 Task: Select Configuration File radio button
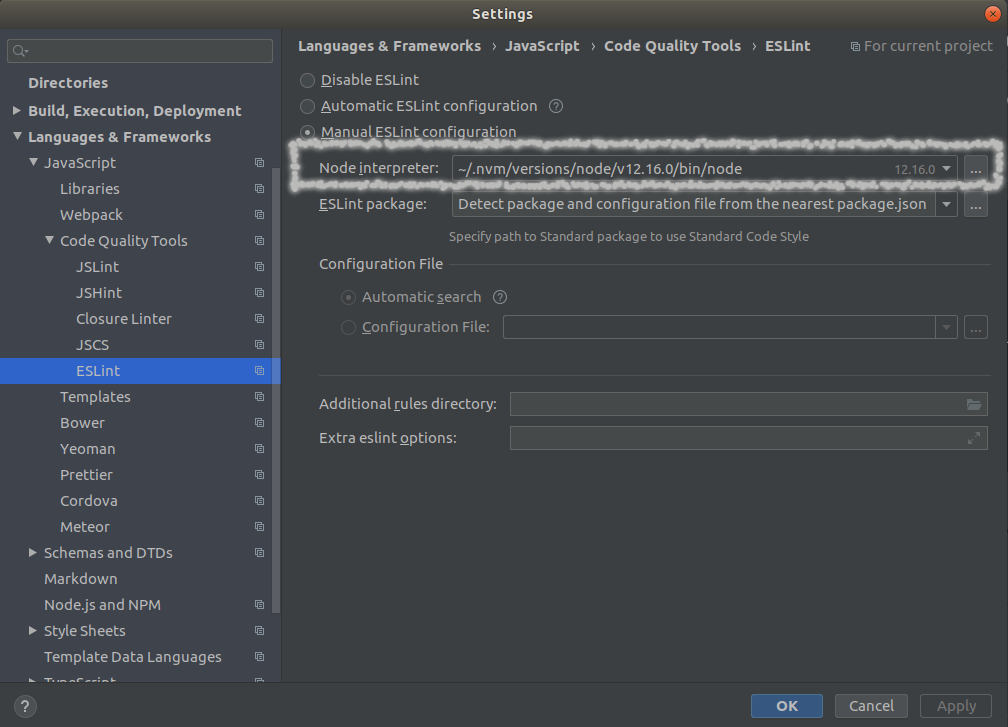point(348,327)
